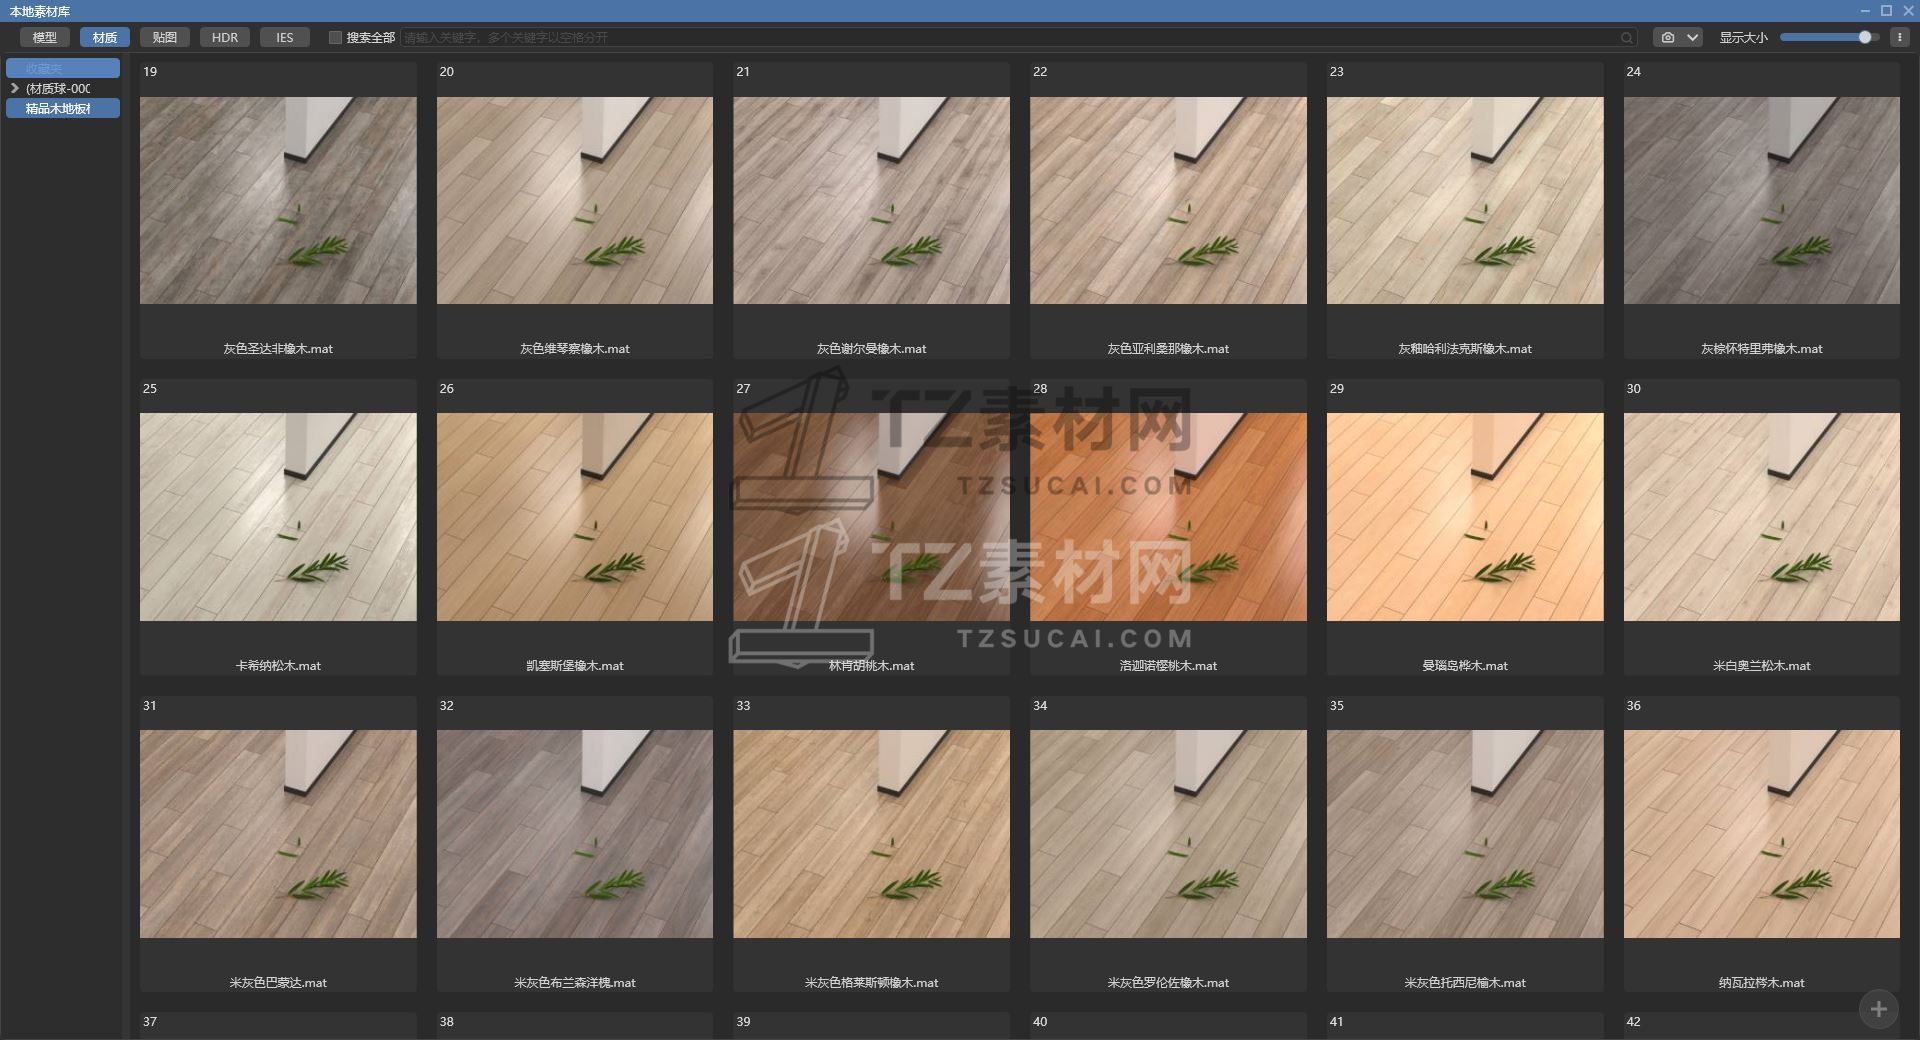1920x1040 pixels.
Task: Click the file name 林肯胡桃木.mat
Action: (x=871, y=666)
